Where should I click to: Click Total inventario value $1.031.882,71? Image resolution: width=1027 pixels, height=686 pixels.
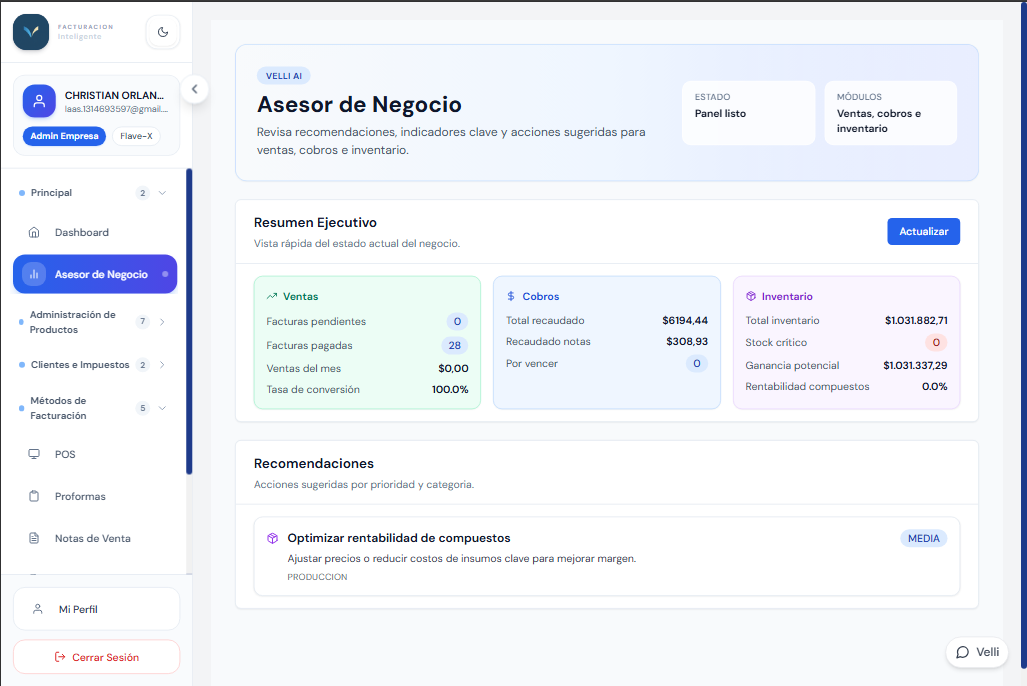click(x=916, y=320)
